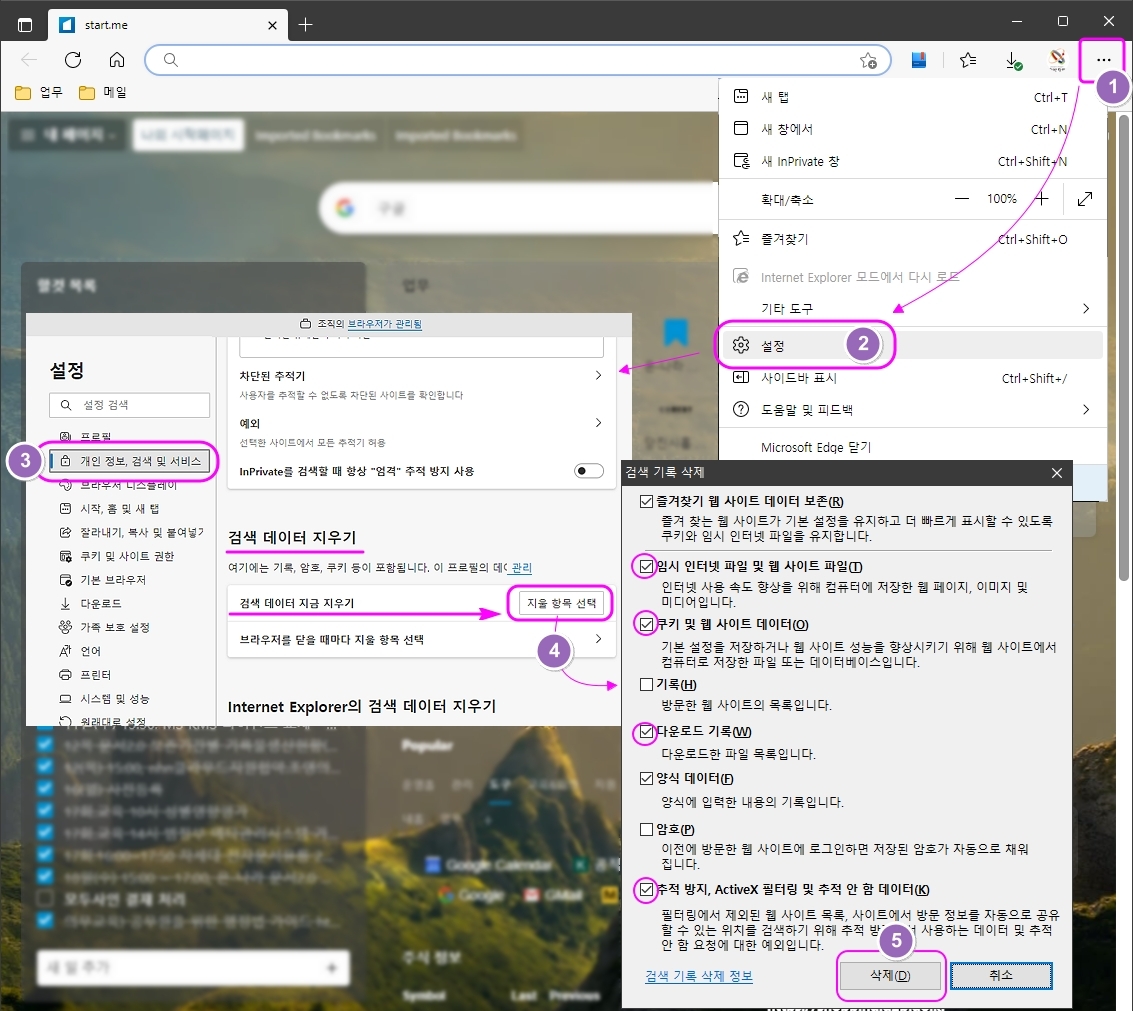Click the blue collections extension icon
1133x1011 pixels.
[x=919, y=61]
